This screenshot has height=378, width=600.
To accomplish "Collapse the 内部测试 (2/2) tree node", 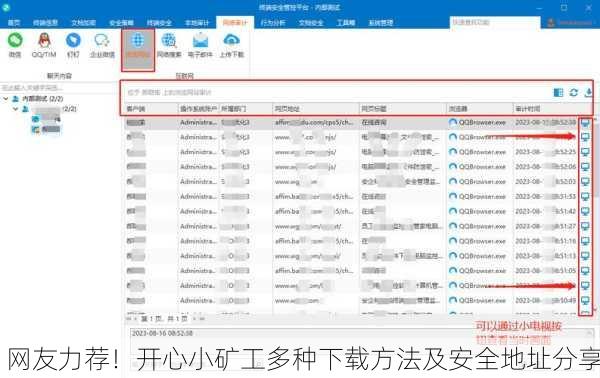I will tap(6, 99).
